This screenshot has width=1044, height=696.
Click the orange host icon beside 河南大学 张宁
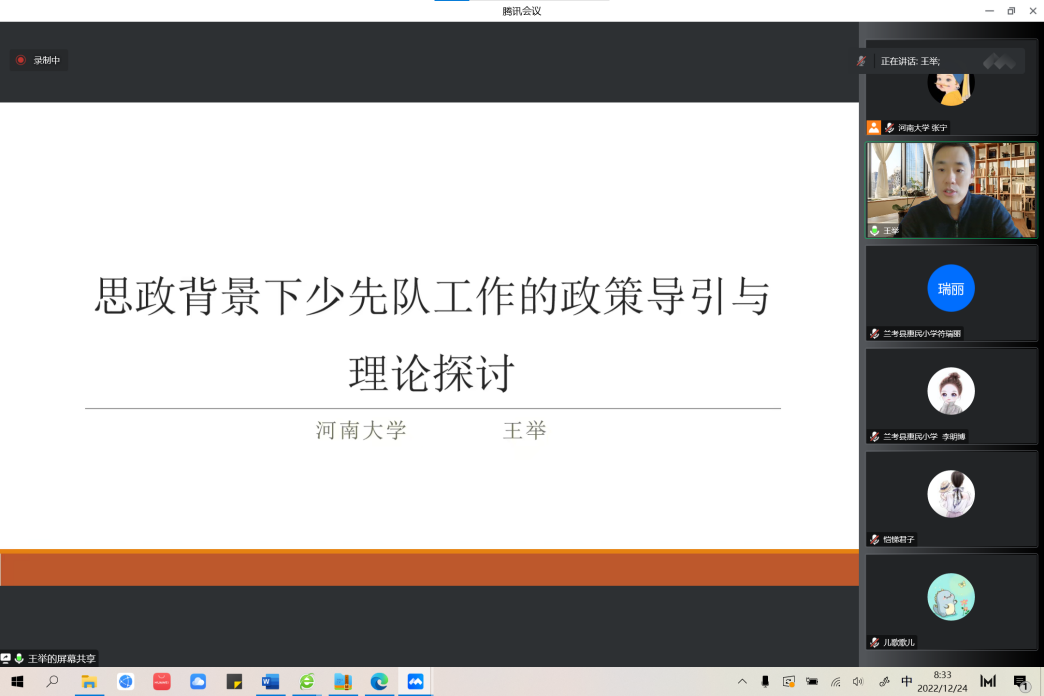tap(874, 127)
